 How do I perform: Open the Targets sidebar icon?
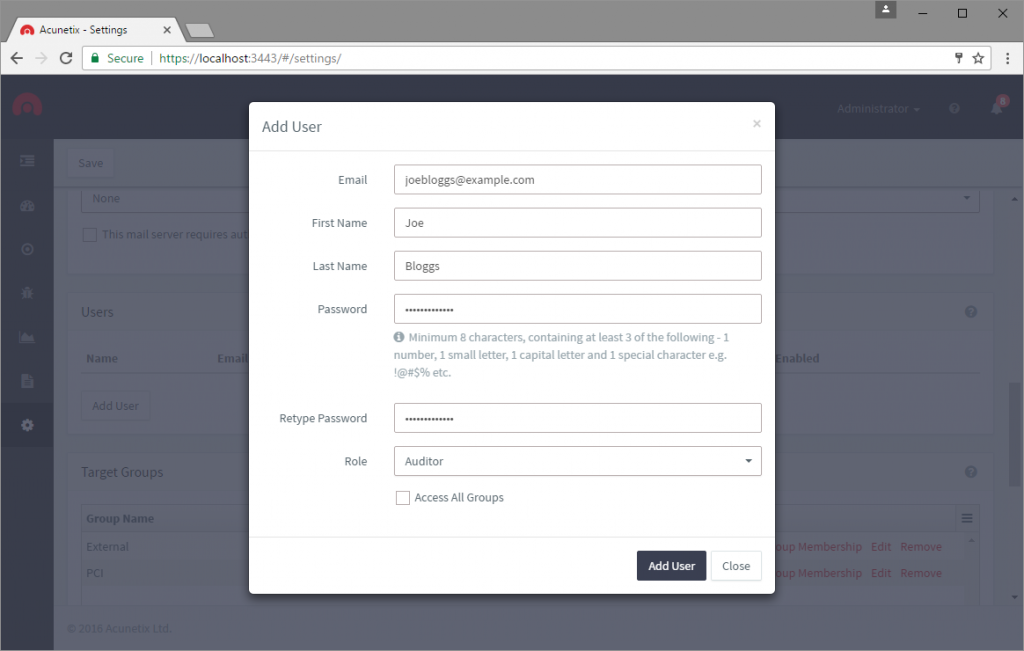(27, 249)
